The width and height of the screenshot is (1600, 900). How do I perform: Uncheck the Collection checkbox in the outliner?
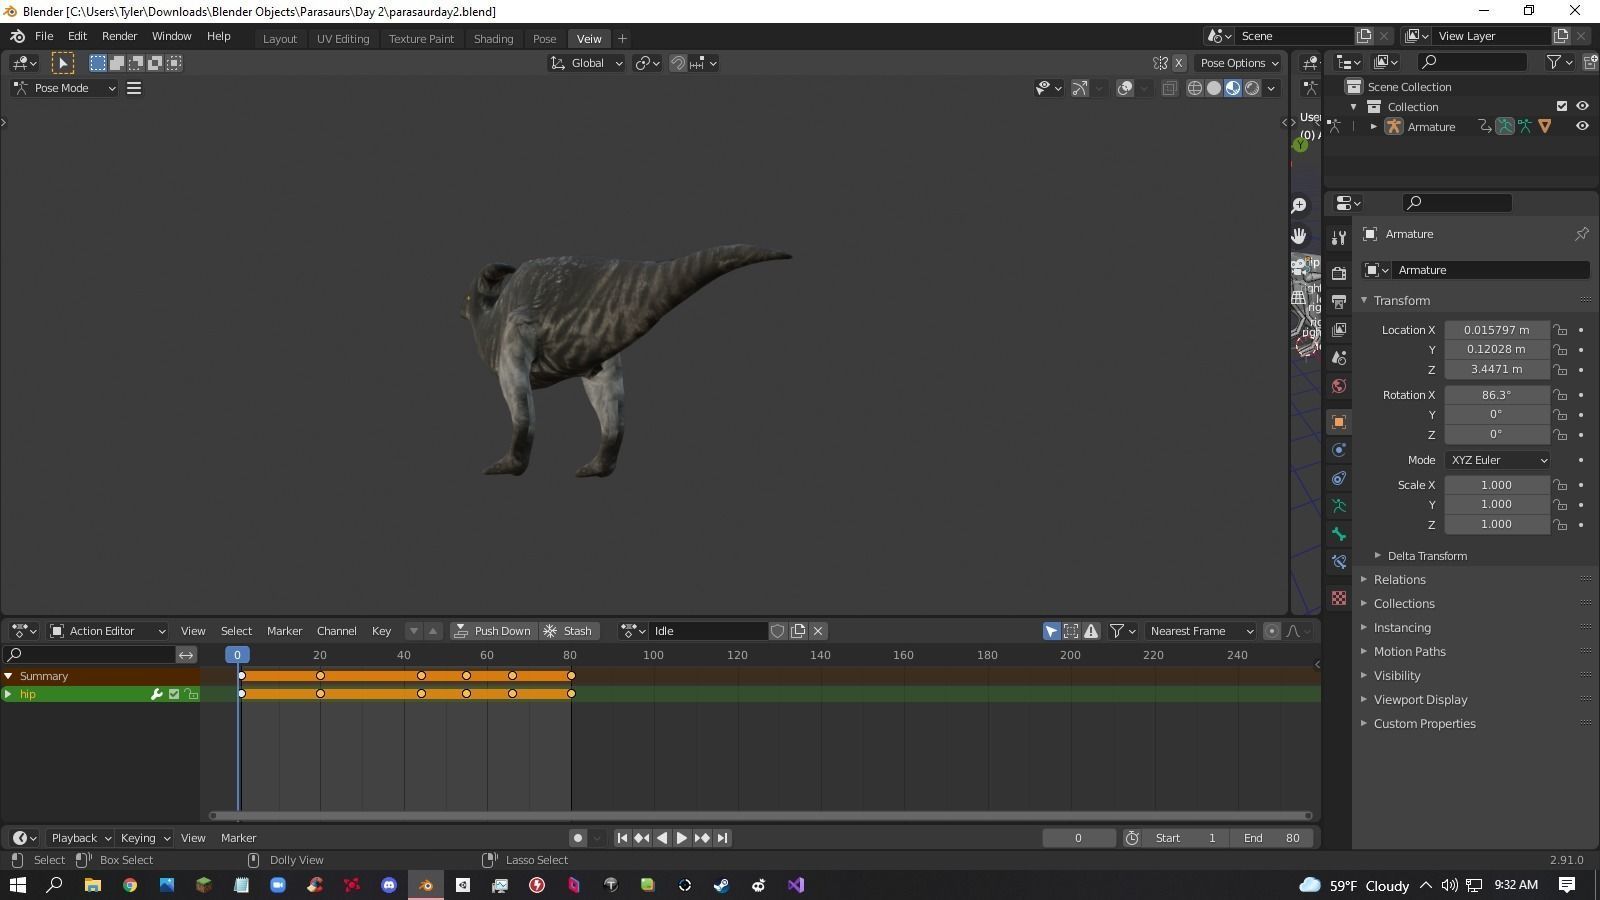tap(1561, 106)
